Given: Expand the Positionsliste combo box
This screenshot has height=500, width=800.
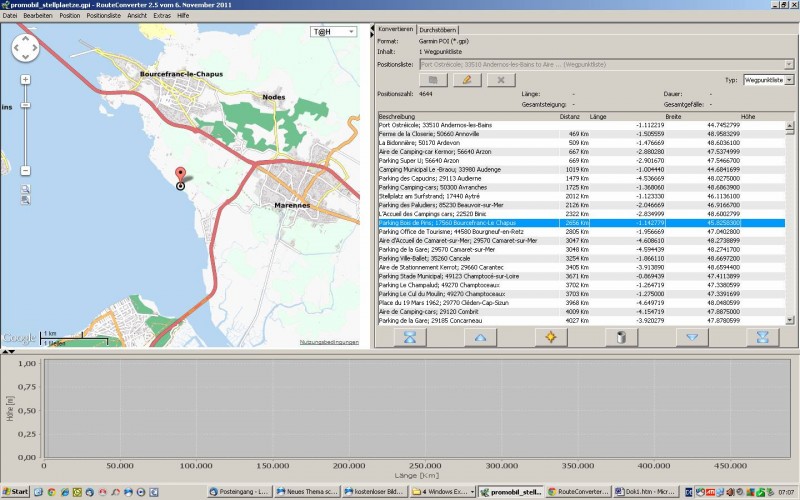Looking at the screenshot, I should (789, 64).
